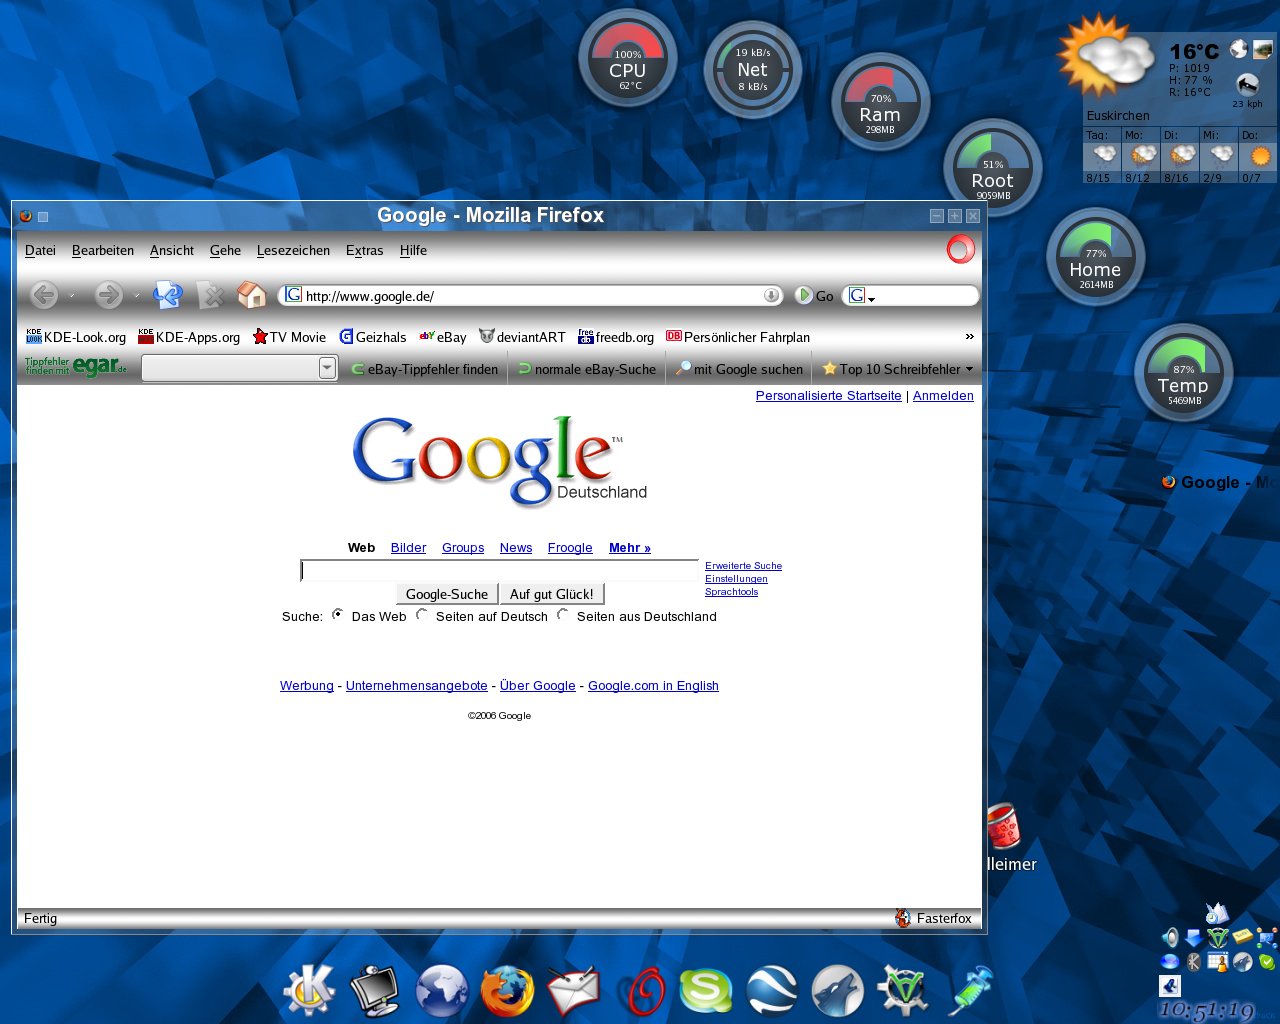Stop loading with the Stop icon
1280x1024 pixels.
pyautogui.click(x=210, y=295)
